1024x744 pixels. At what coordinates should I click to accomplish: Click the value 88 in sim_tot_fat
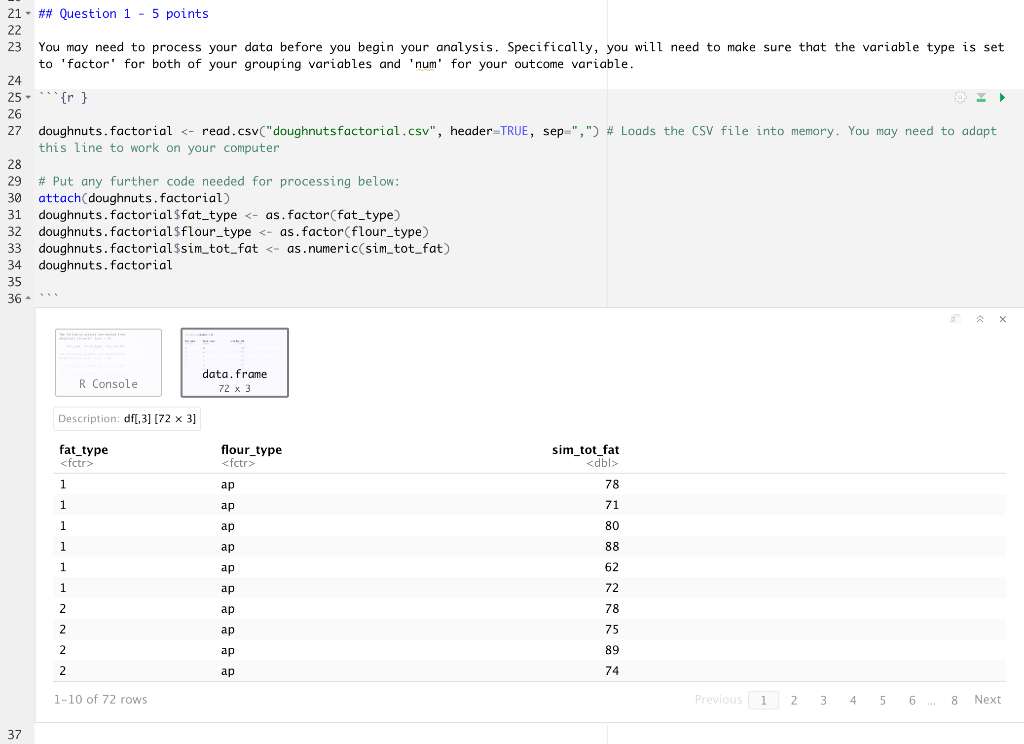point(612,547)
